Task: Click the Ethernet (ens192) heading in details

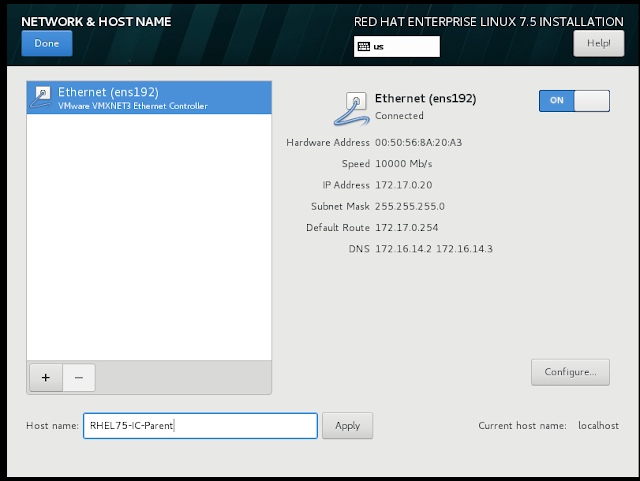Action: click(x=425, y=98)
